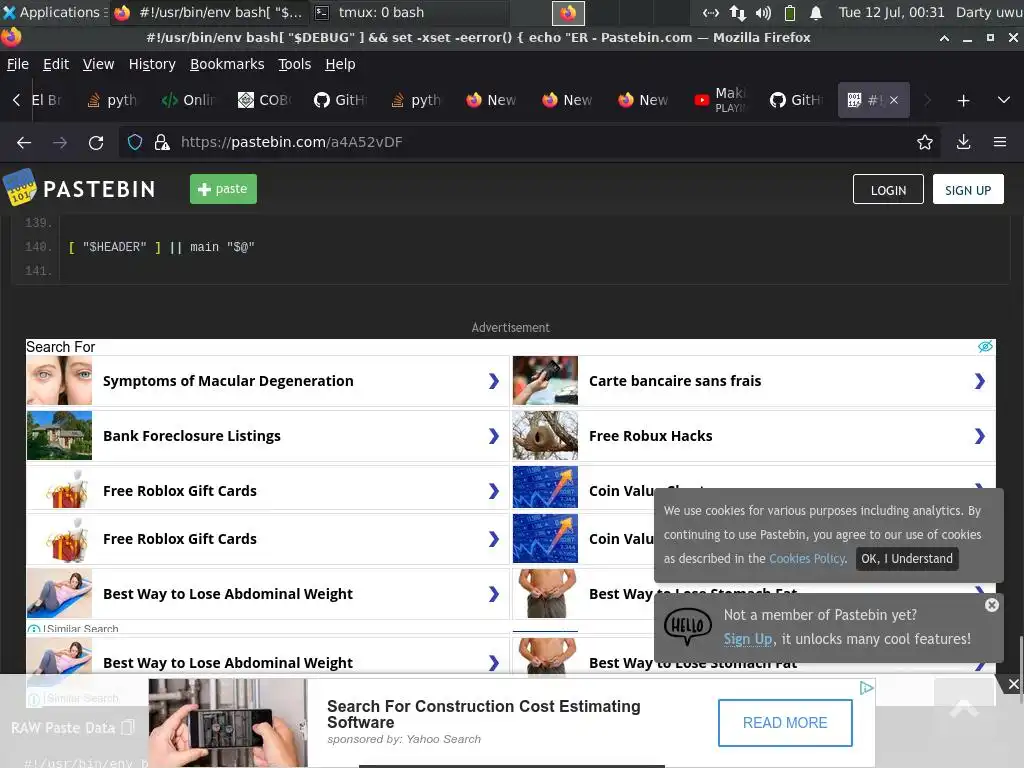Screen dimensions: 1024x768
Task: Switch to the first GitHub tab
Action: coord(340,100)
